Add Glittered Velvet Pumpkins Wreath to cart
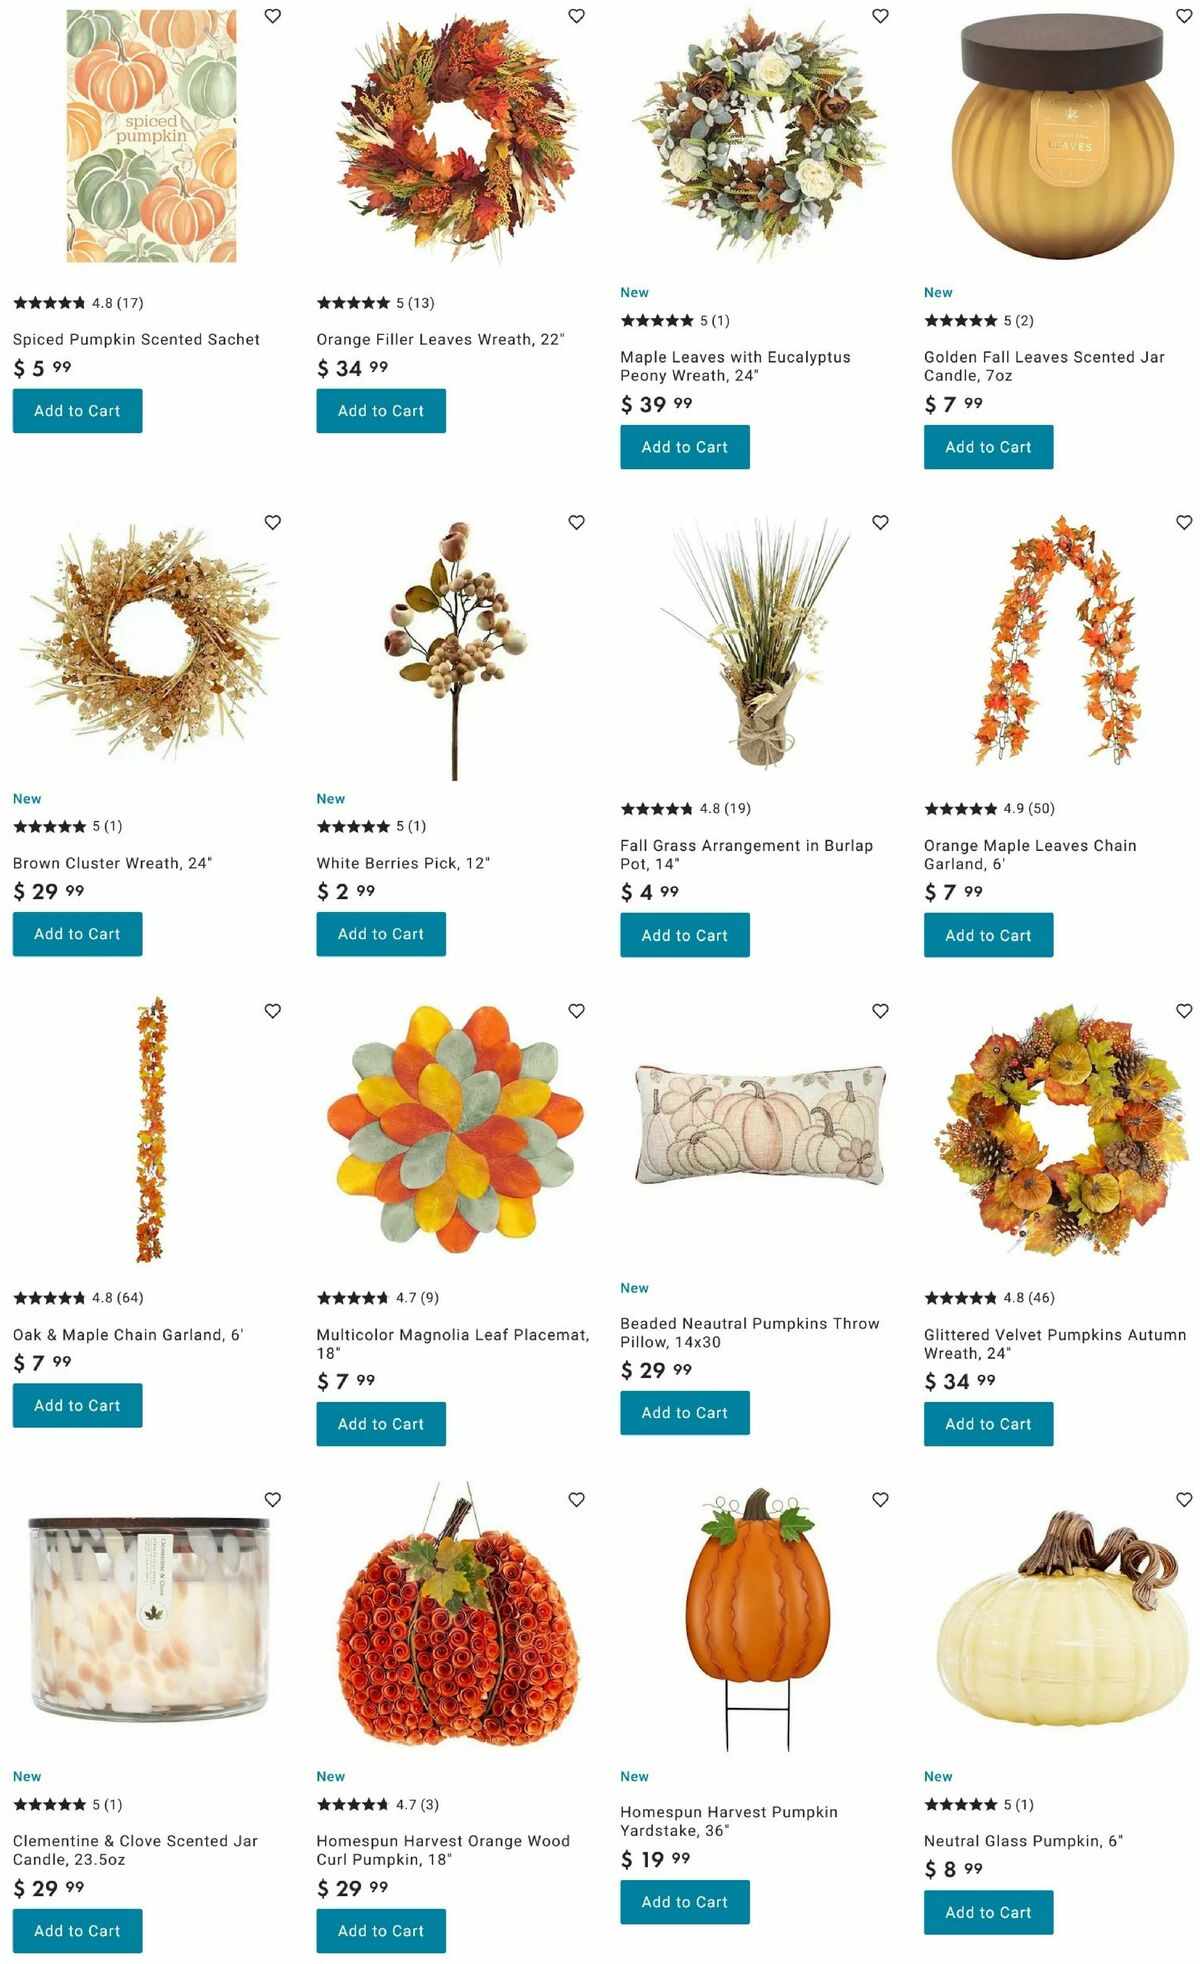Screen dimensions: 1200x1964 click(x=988, y=1424)
